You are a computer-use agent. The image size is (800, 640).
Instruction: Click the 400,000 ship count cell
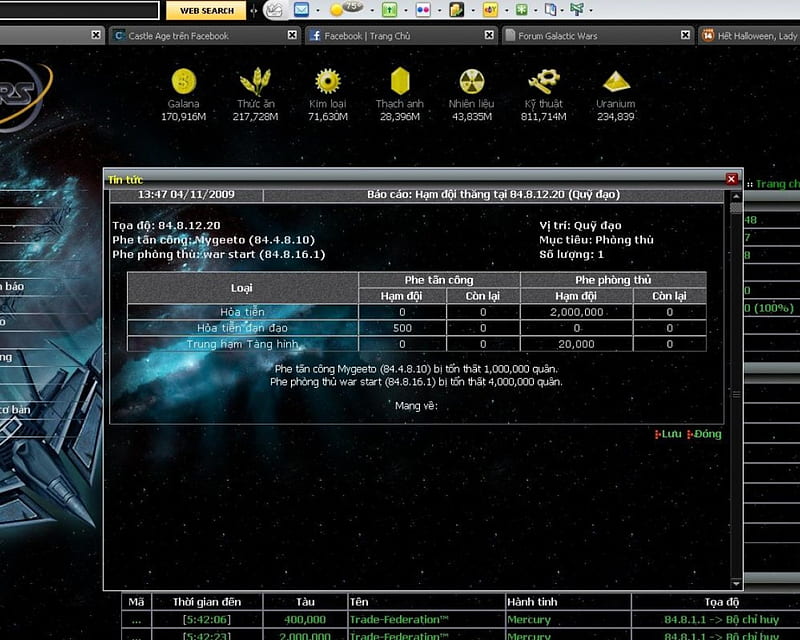pos(305,620)
